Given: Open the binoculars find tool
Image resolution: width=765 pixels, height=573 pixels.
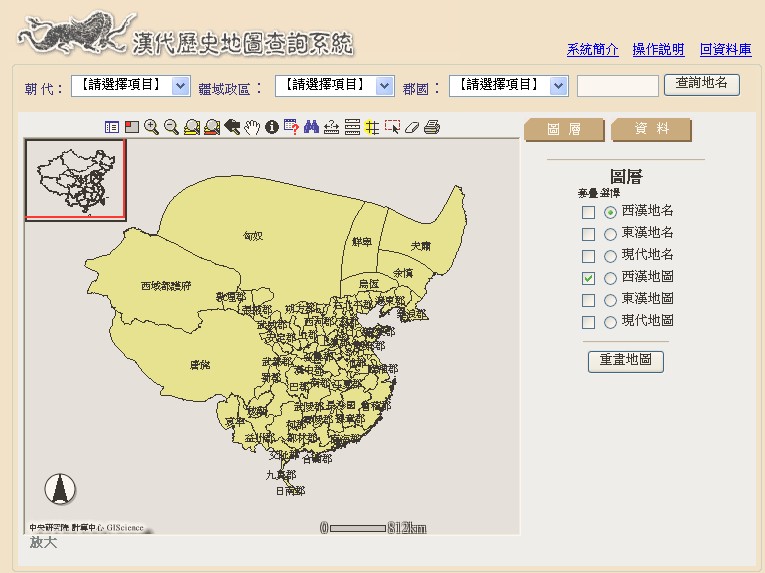Looking at the screenshot, I should pos(311,127).
